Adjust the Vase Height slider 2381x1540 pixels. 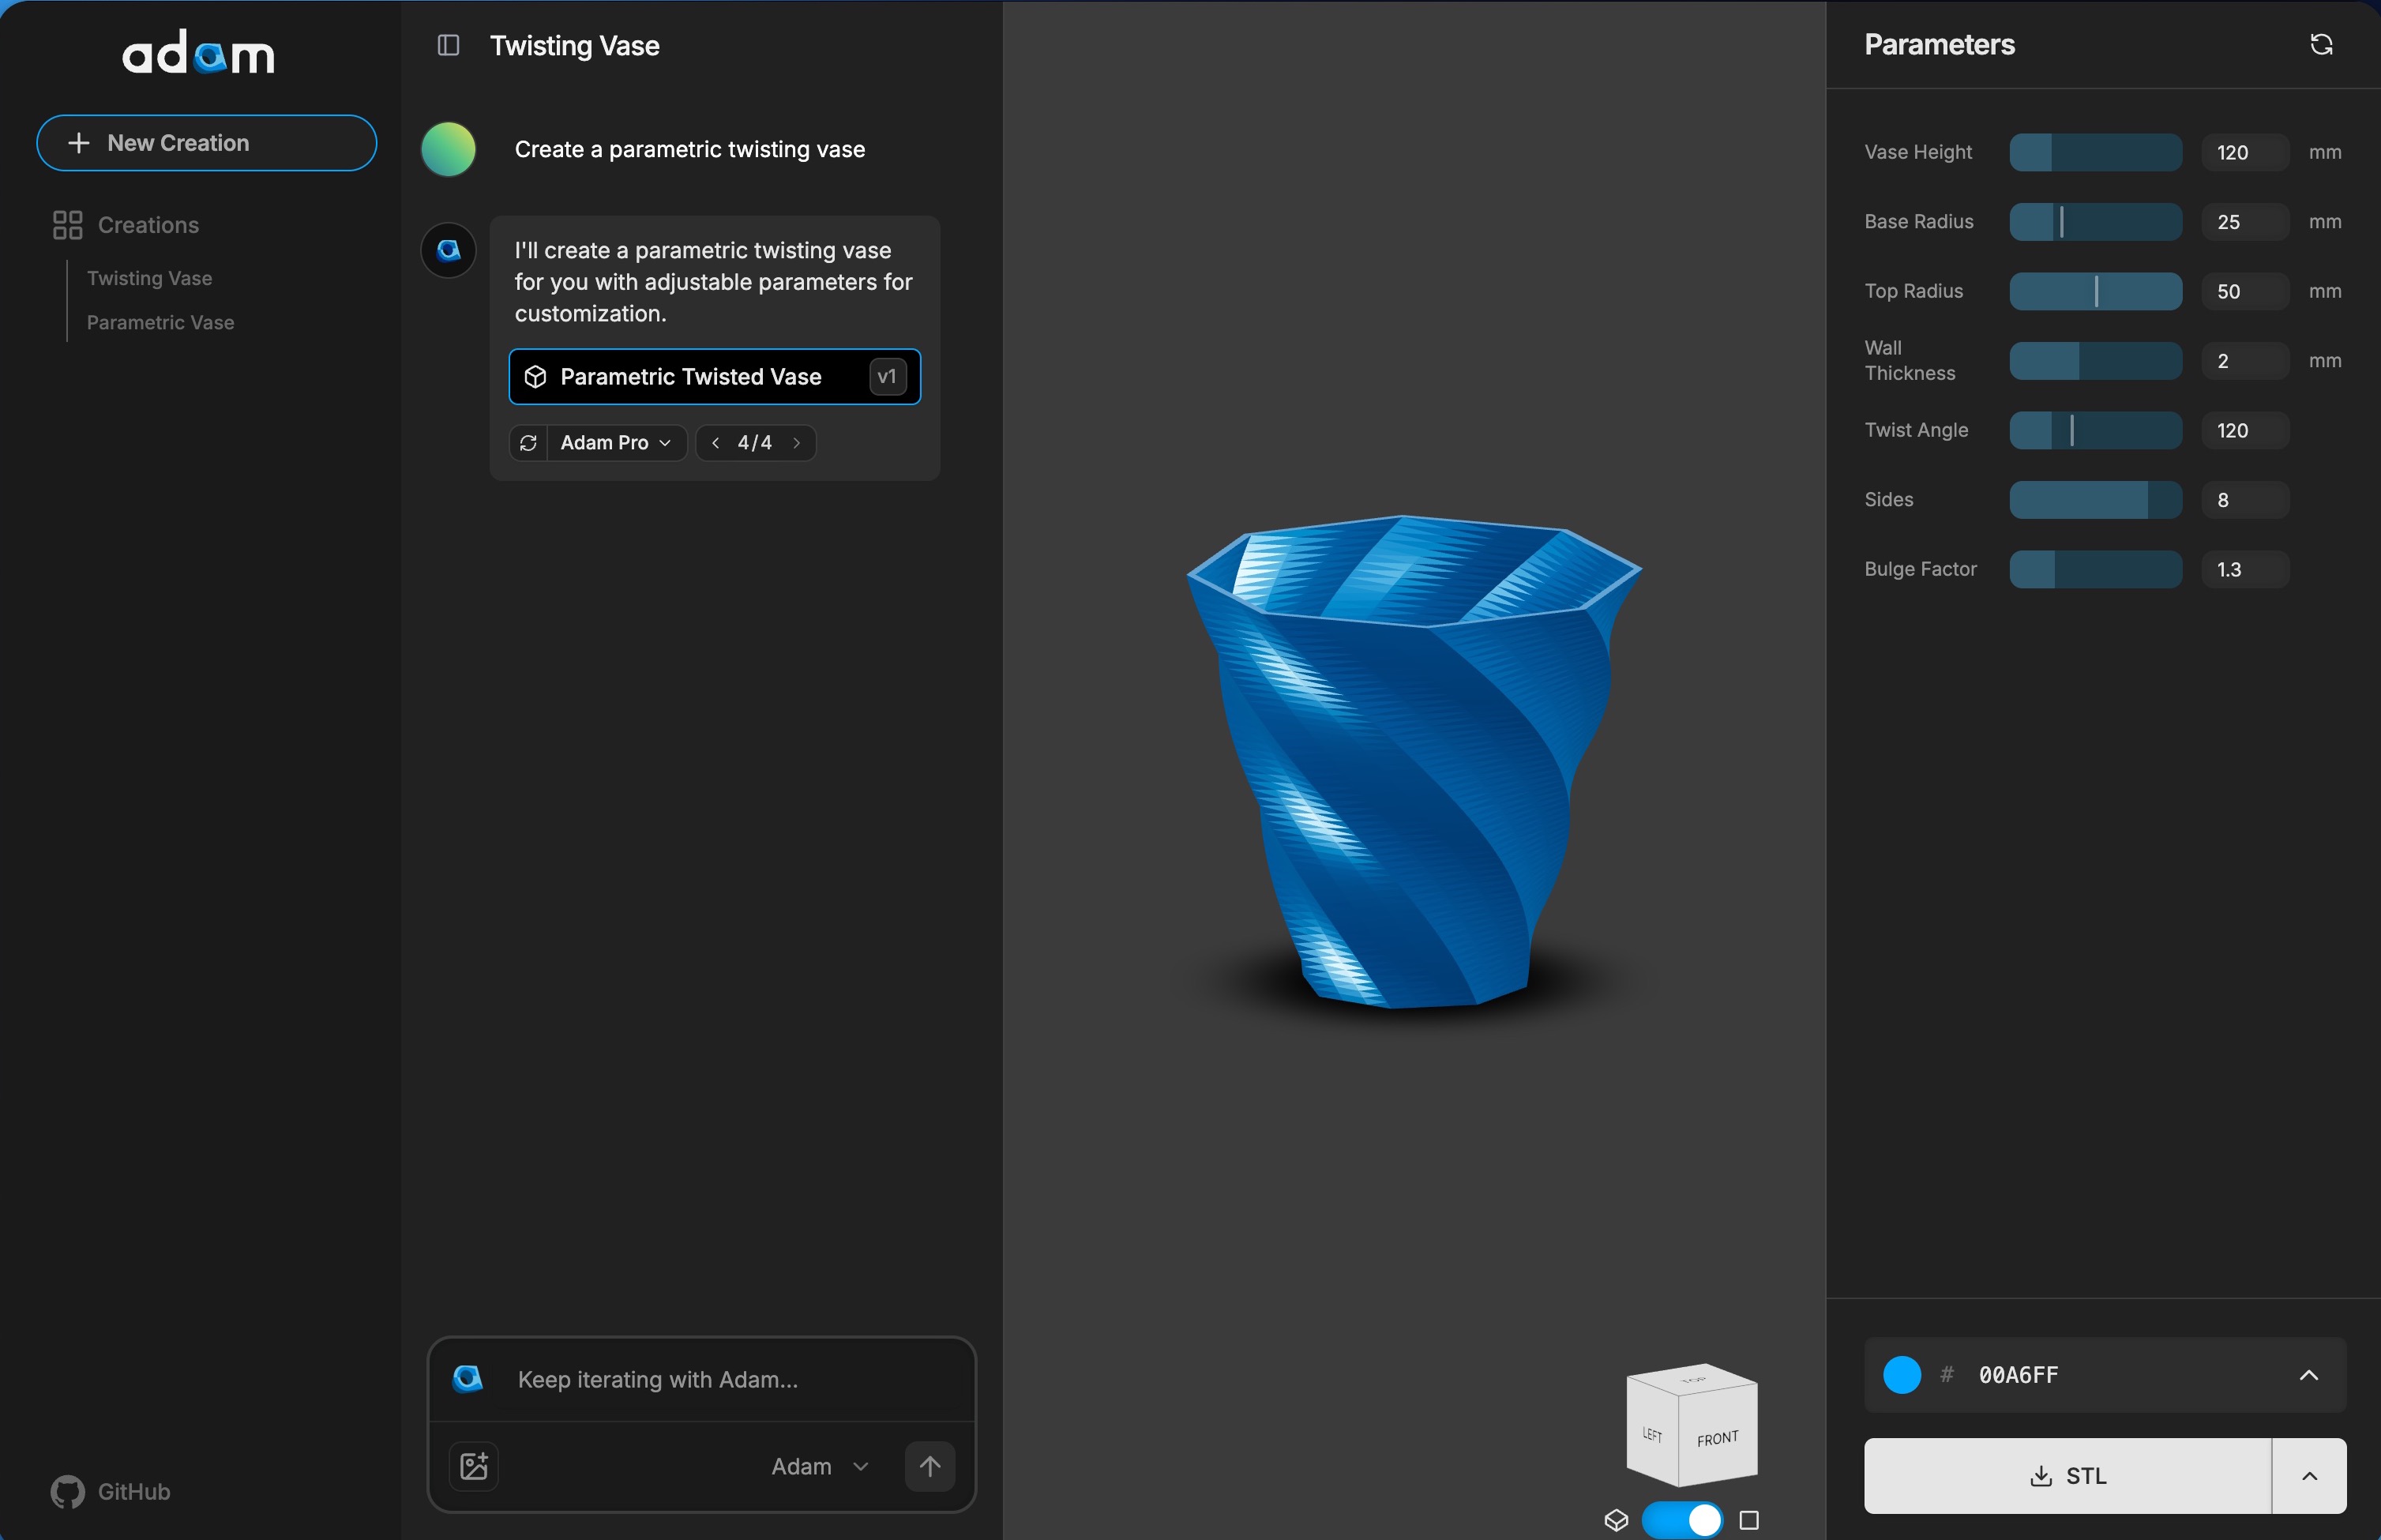(x=2095, y=152)
